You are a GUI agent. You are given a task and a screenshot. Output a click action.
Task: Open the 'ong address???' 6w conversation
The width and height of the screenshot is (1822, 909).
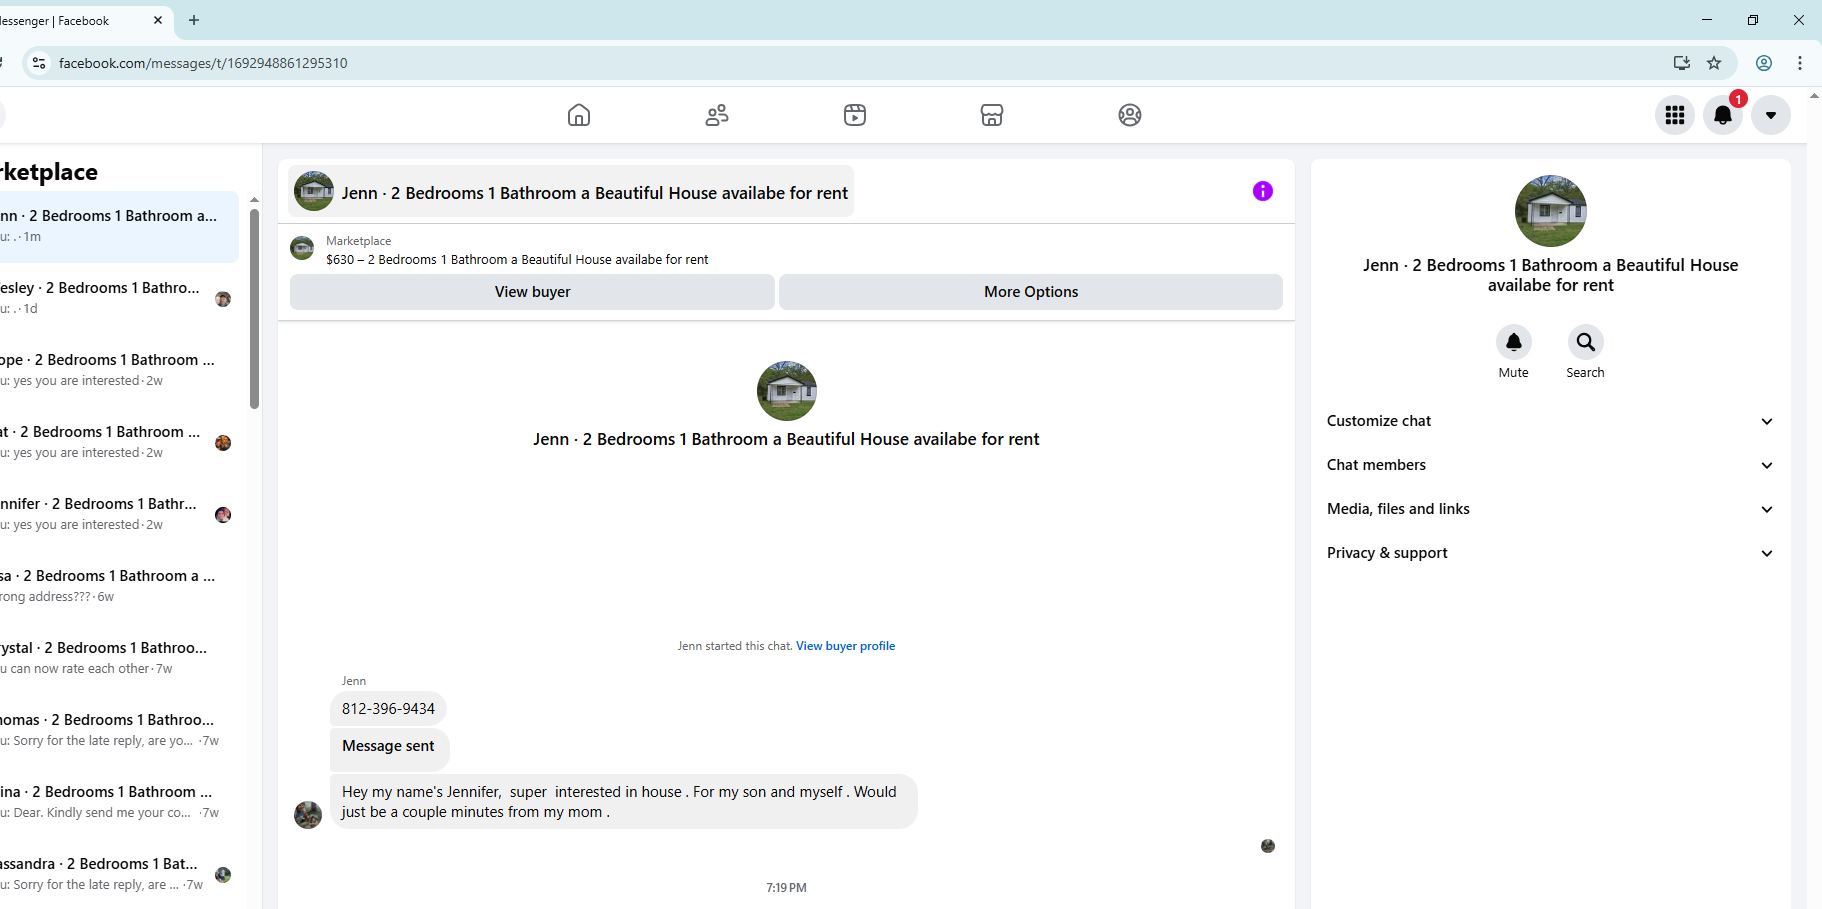coord(118,586)
